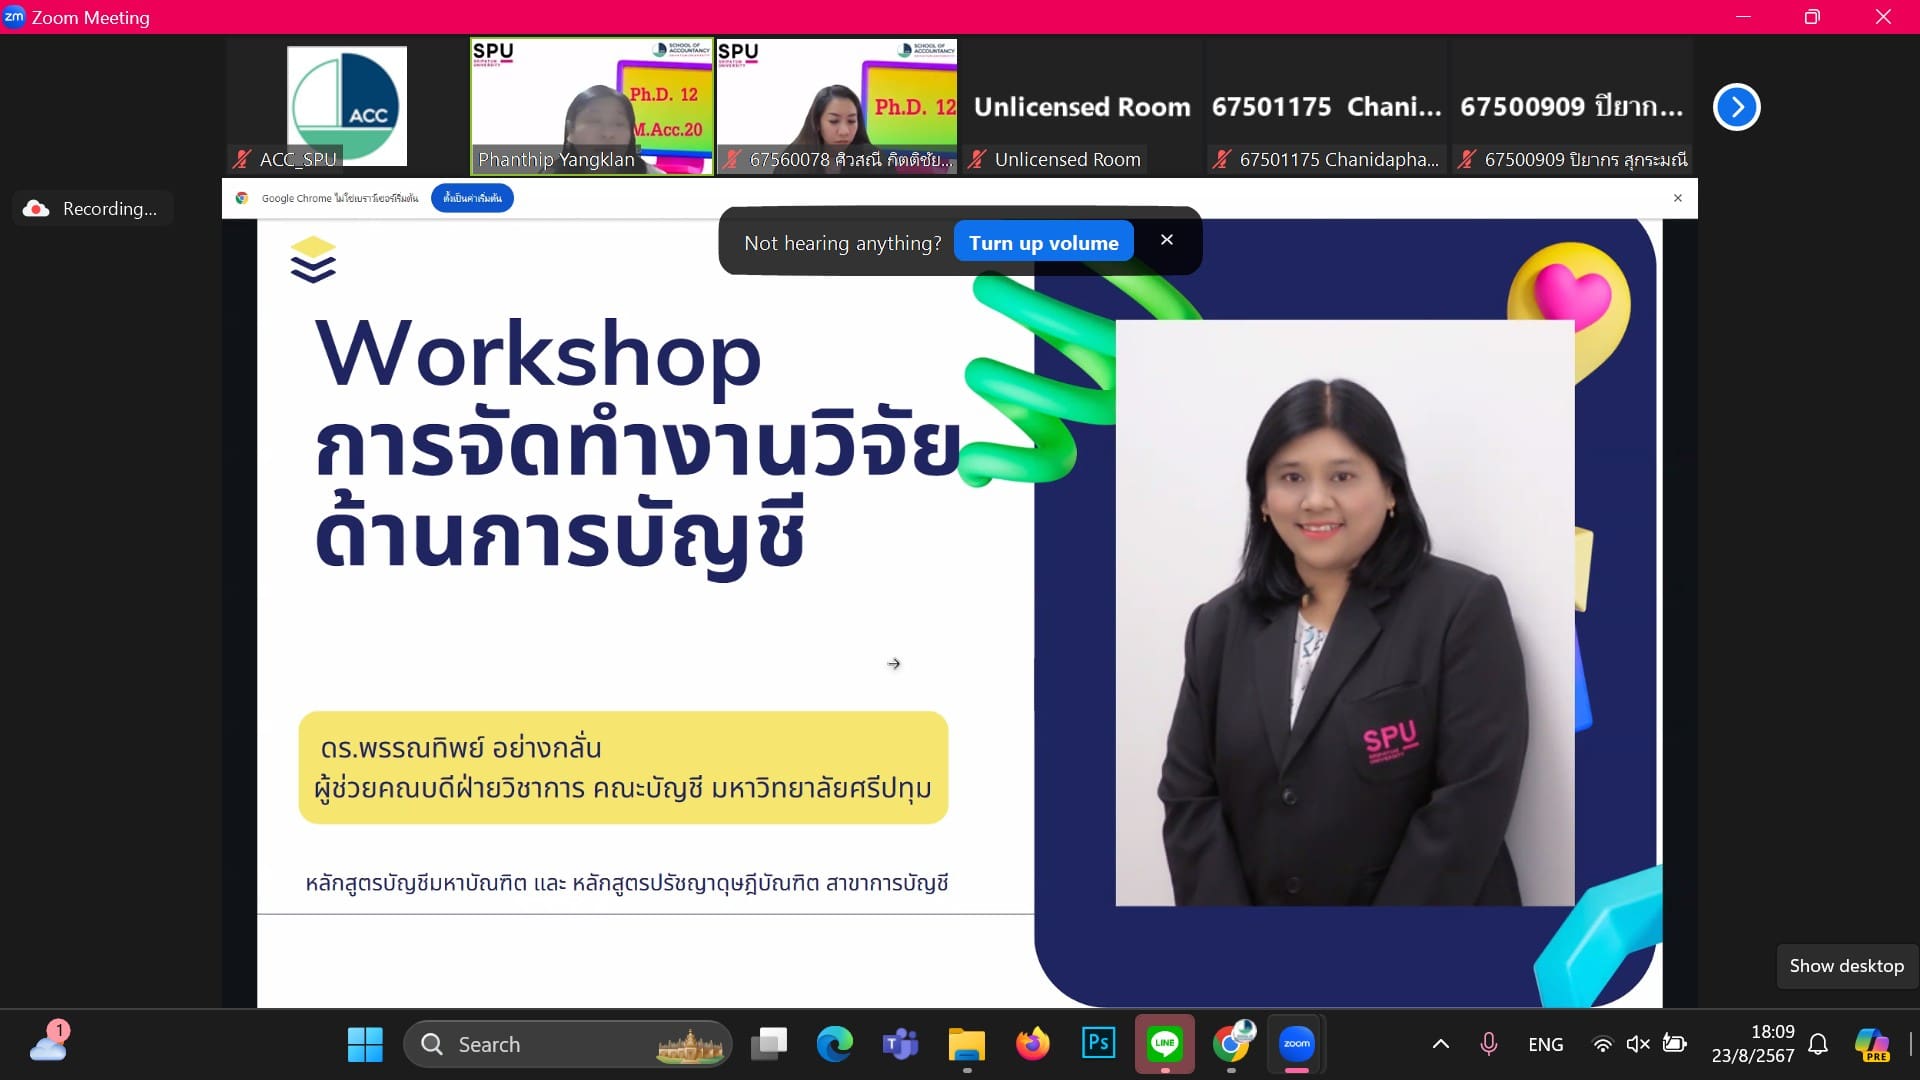Expand hidden icons in the system tray
Viewport: 1920px width, 1080px height.
(1440, 1043)
